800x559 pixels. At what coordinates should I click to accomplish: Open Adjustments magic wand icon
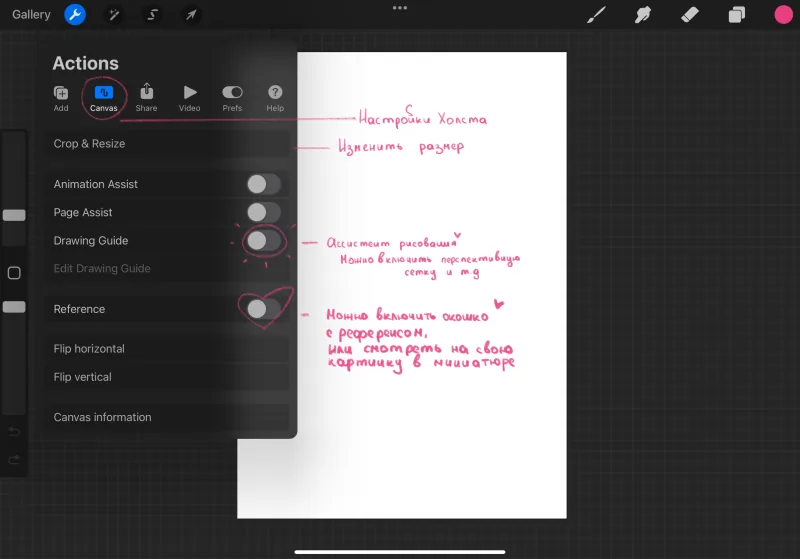(x=114, y=15)
